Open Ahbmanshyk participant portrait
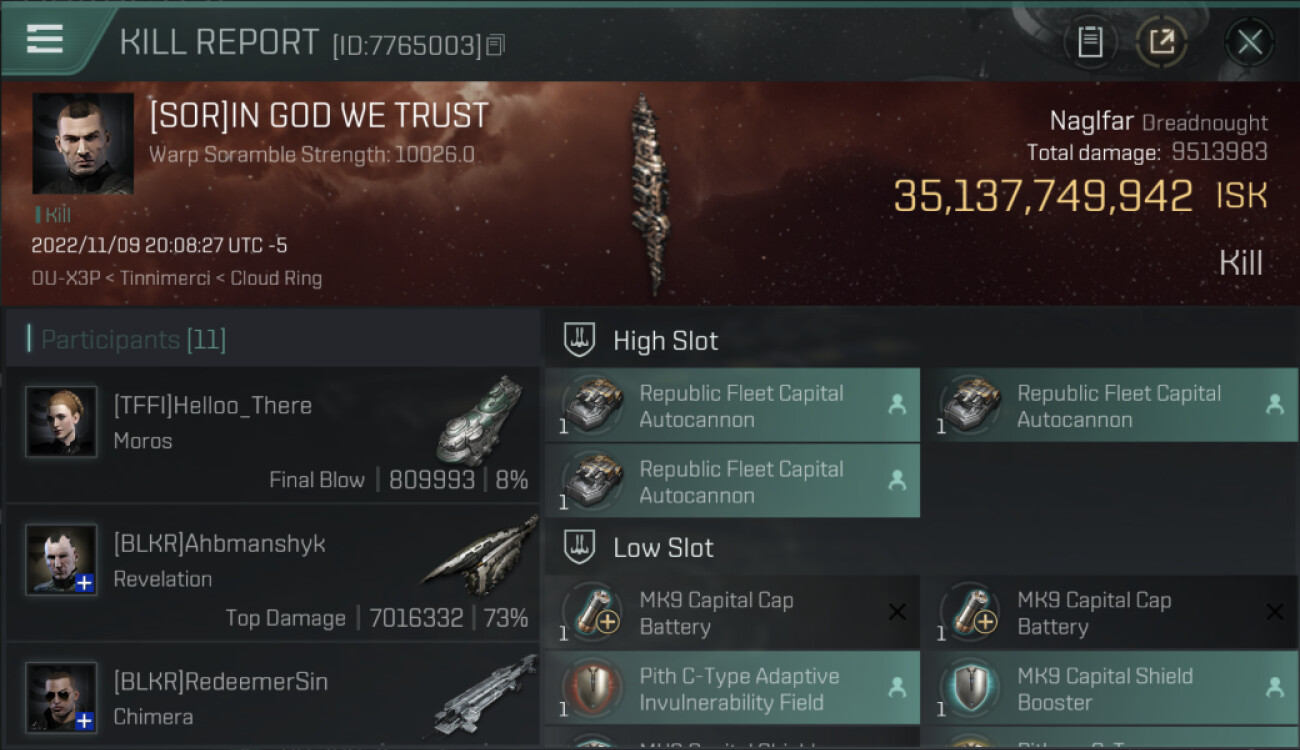Screen dimensions: 1300x750 tap(61, 560)
